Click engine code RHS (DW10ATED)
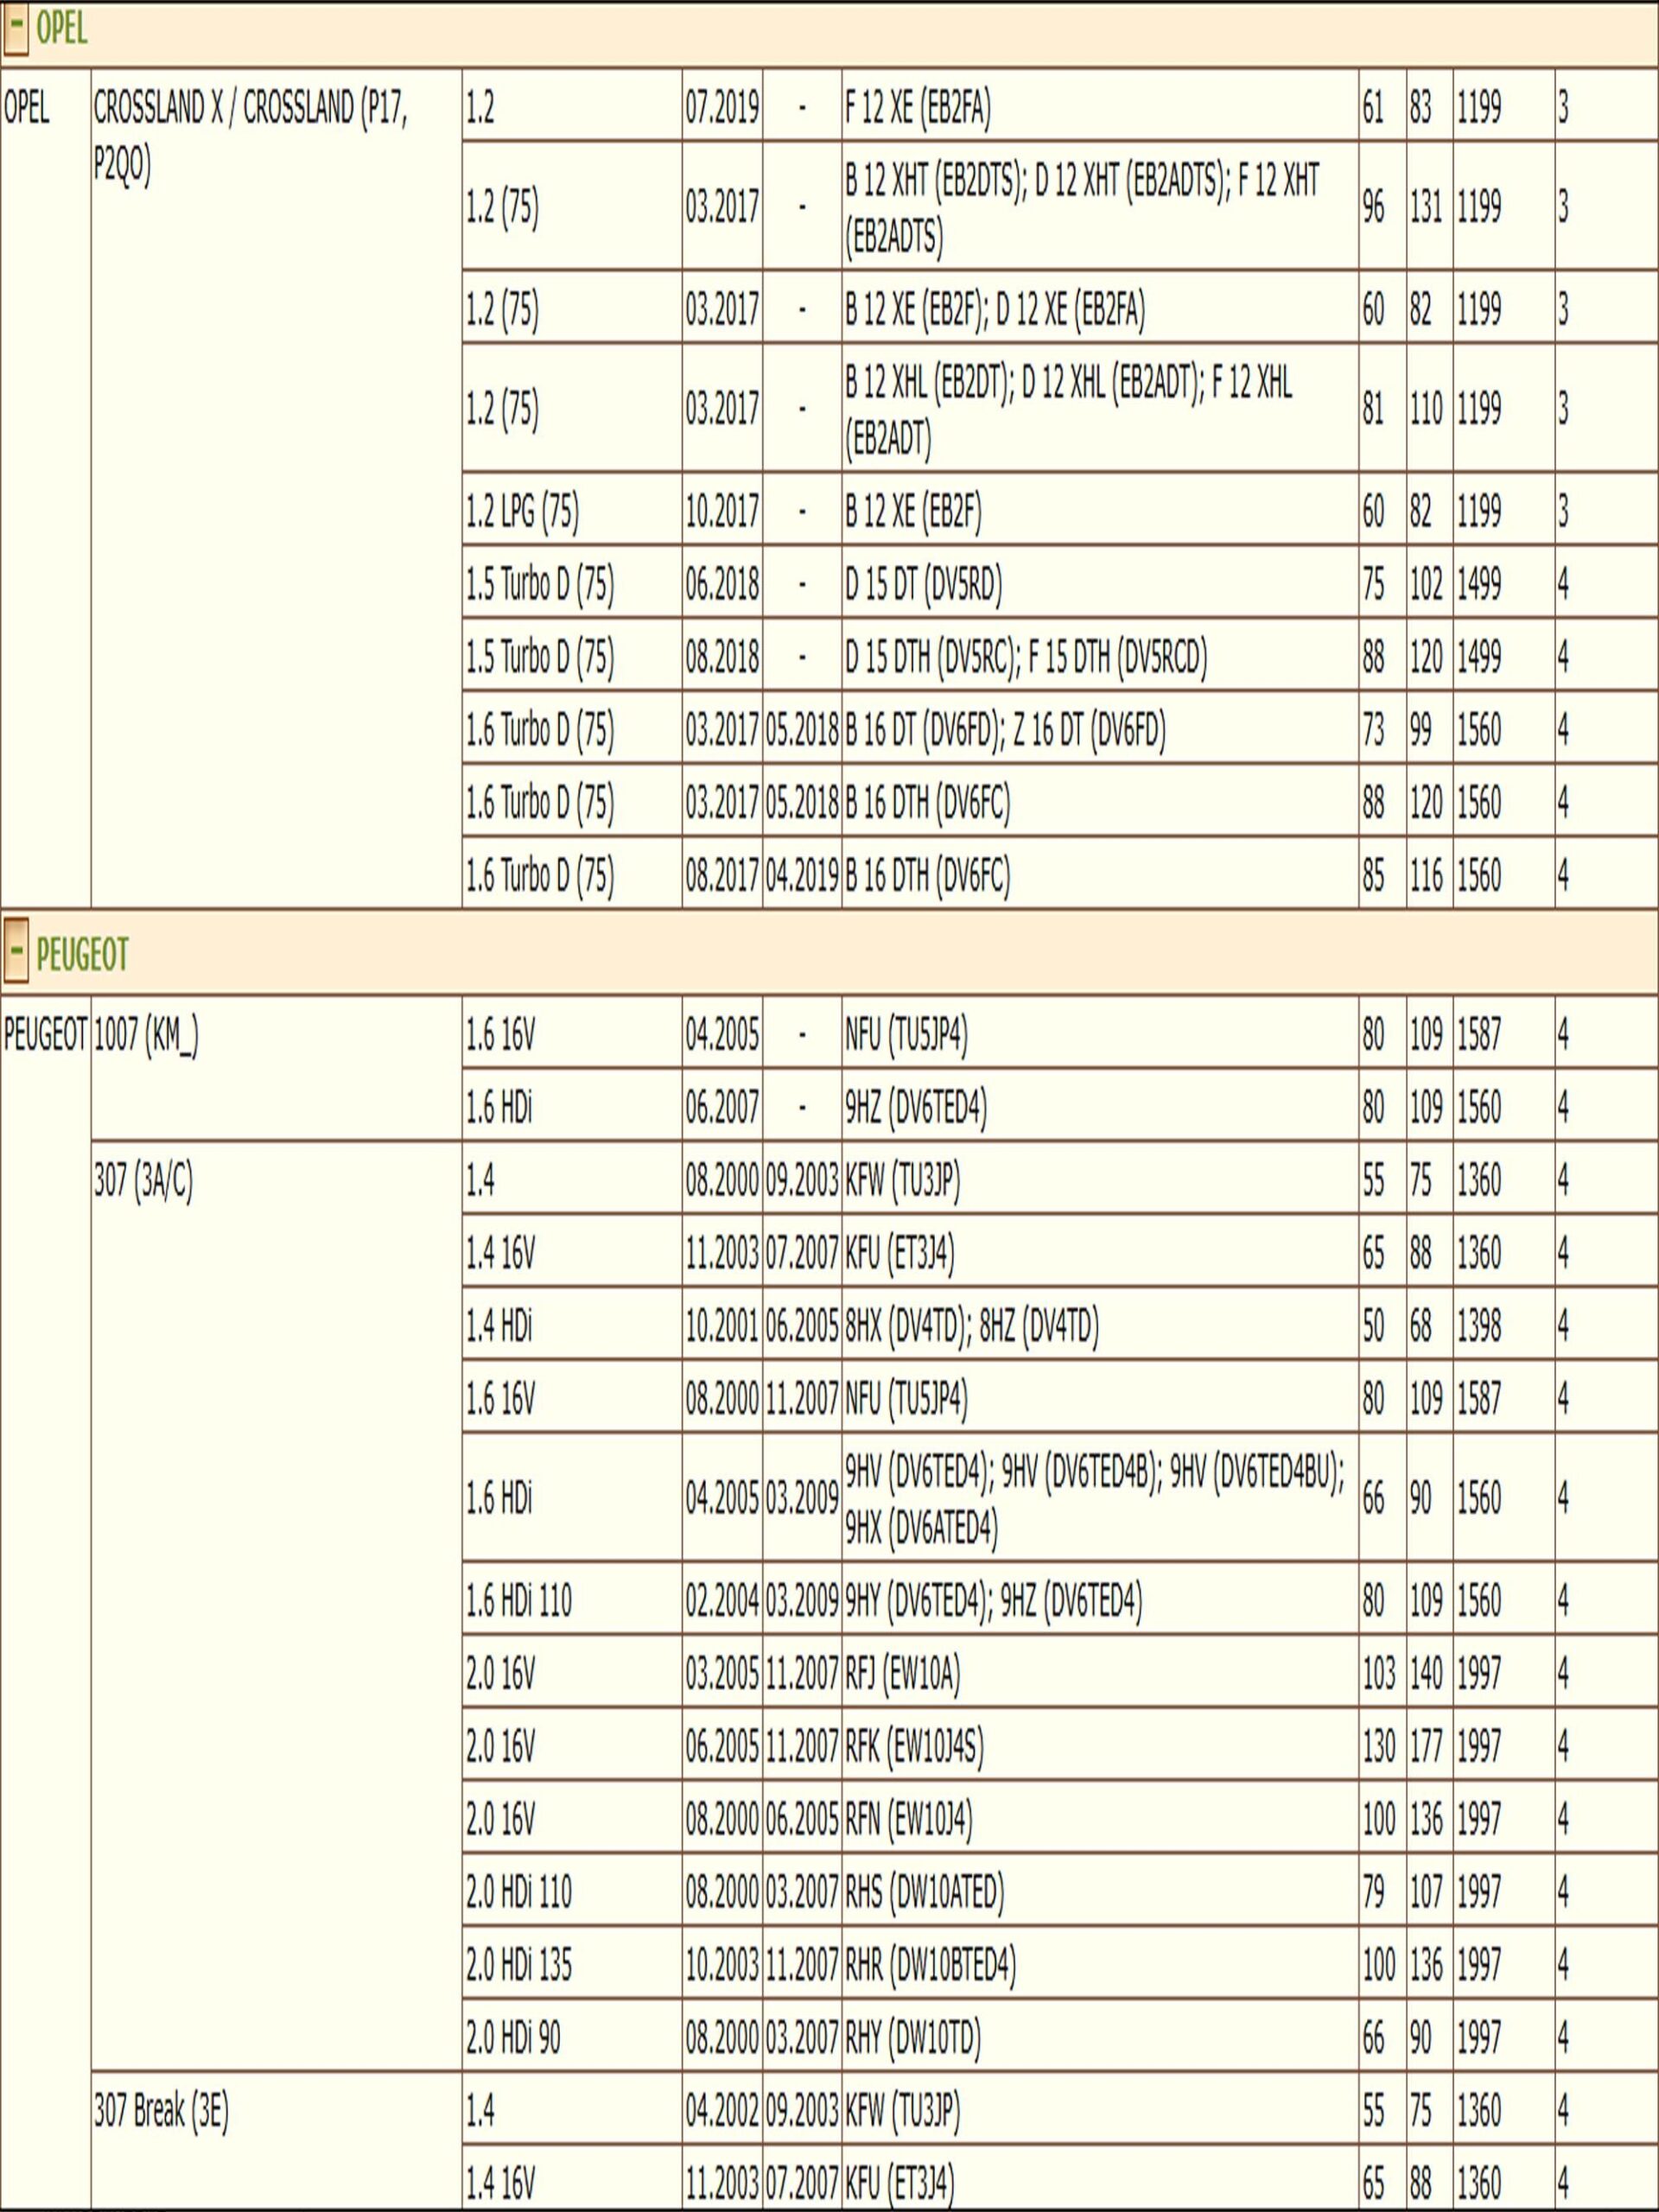1659x2212 pixels. point(924,1892)
